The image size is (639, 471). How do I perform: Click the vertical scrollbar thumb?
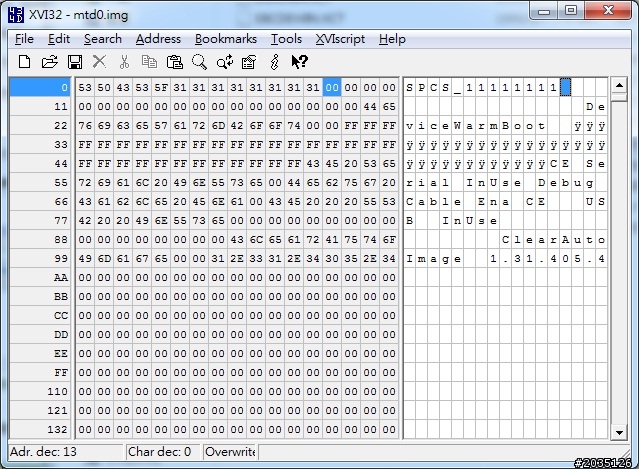pos(619,97)
